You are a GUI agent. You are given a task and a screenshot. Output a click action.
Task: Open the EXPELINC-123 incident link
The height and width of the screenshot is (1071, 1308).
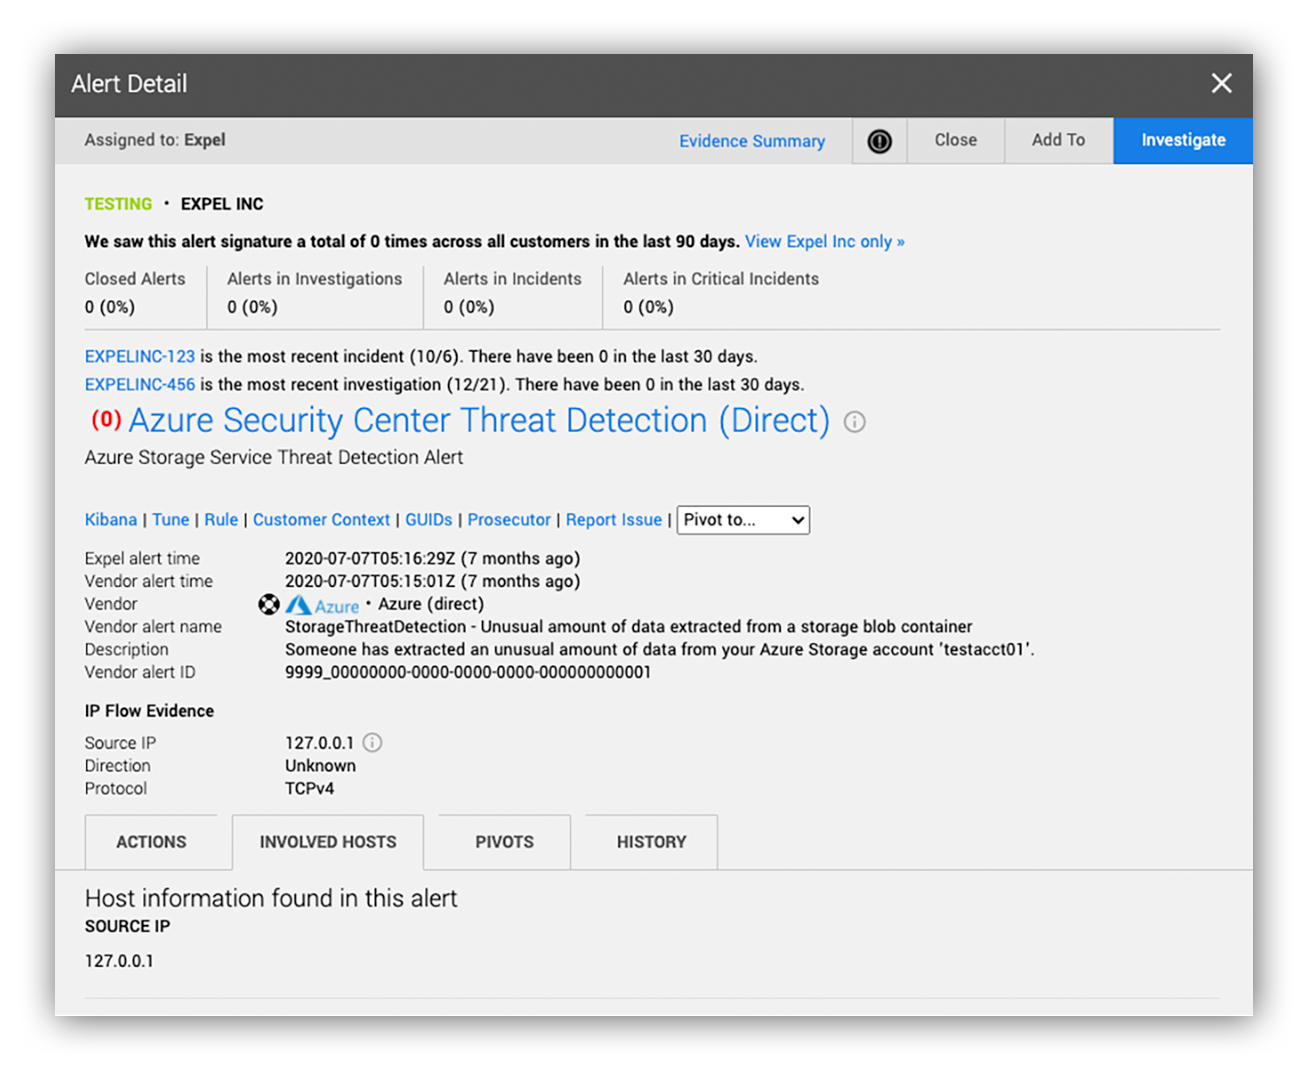[x=140, y=356]
